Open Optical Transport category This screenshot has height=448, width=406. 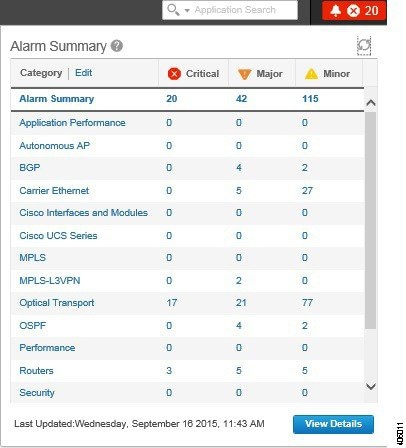tap(57, 303)
